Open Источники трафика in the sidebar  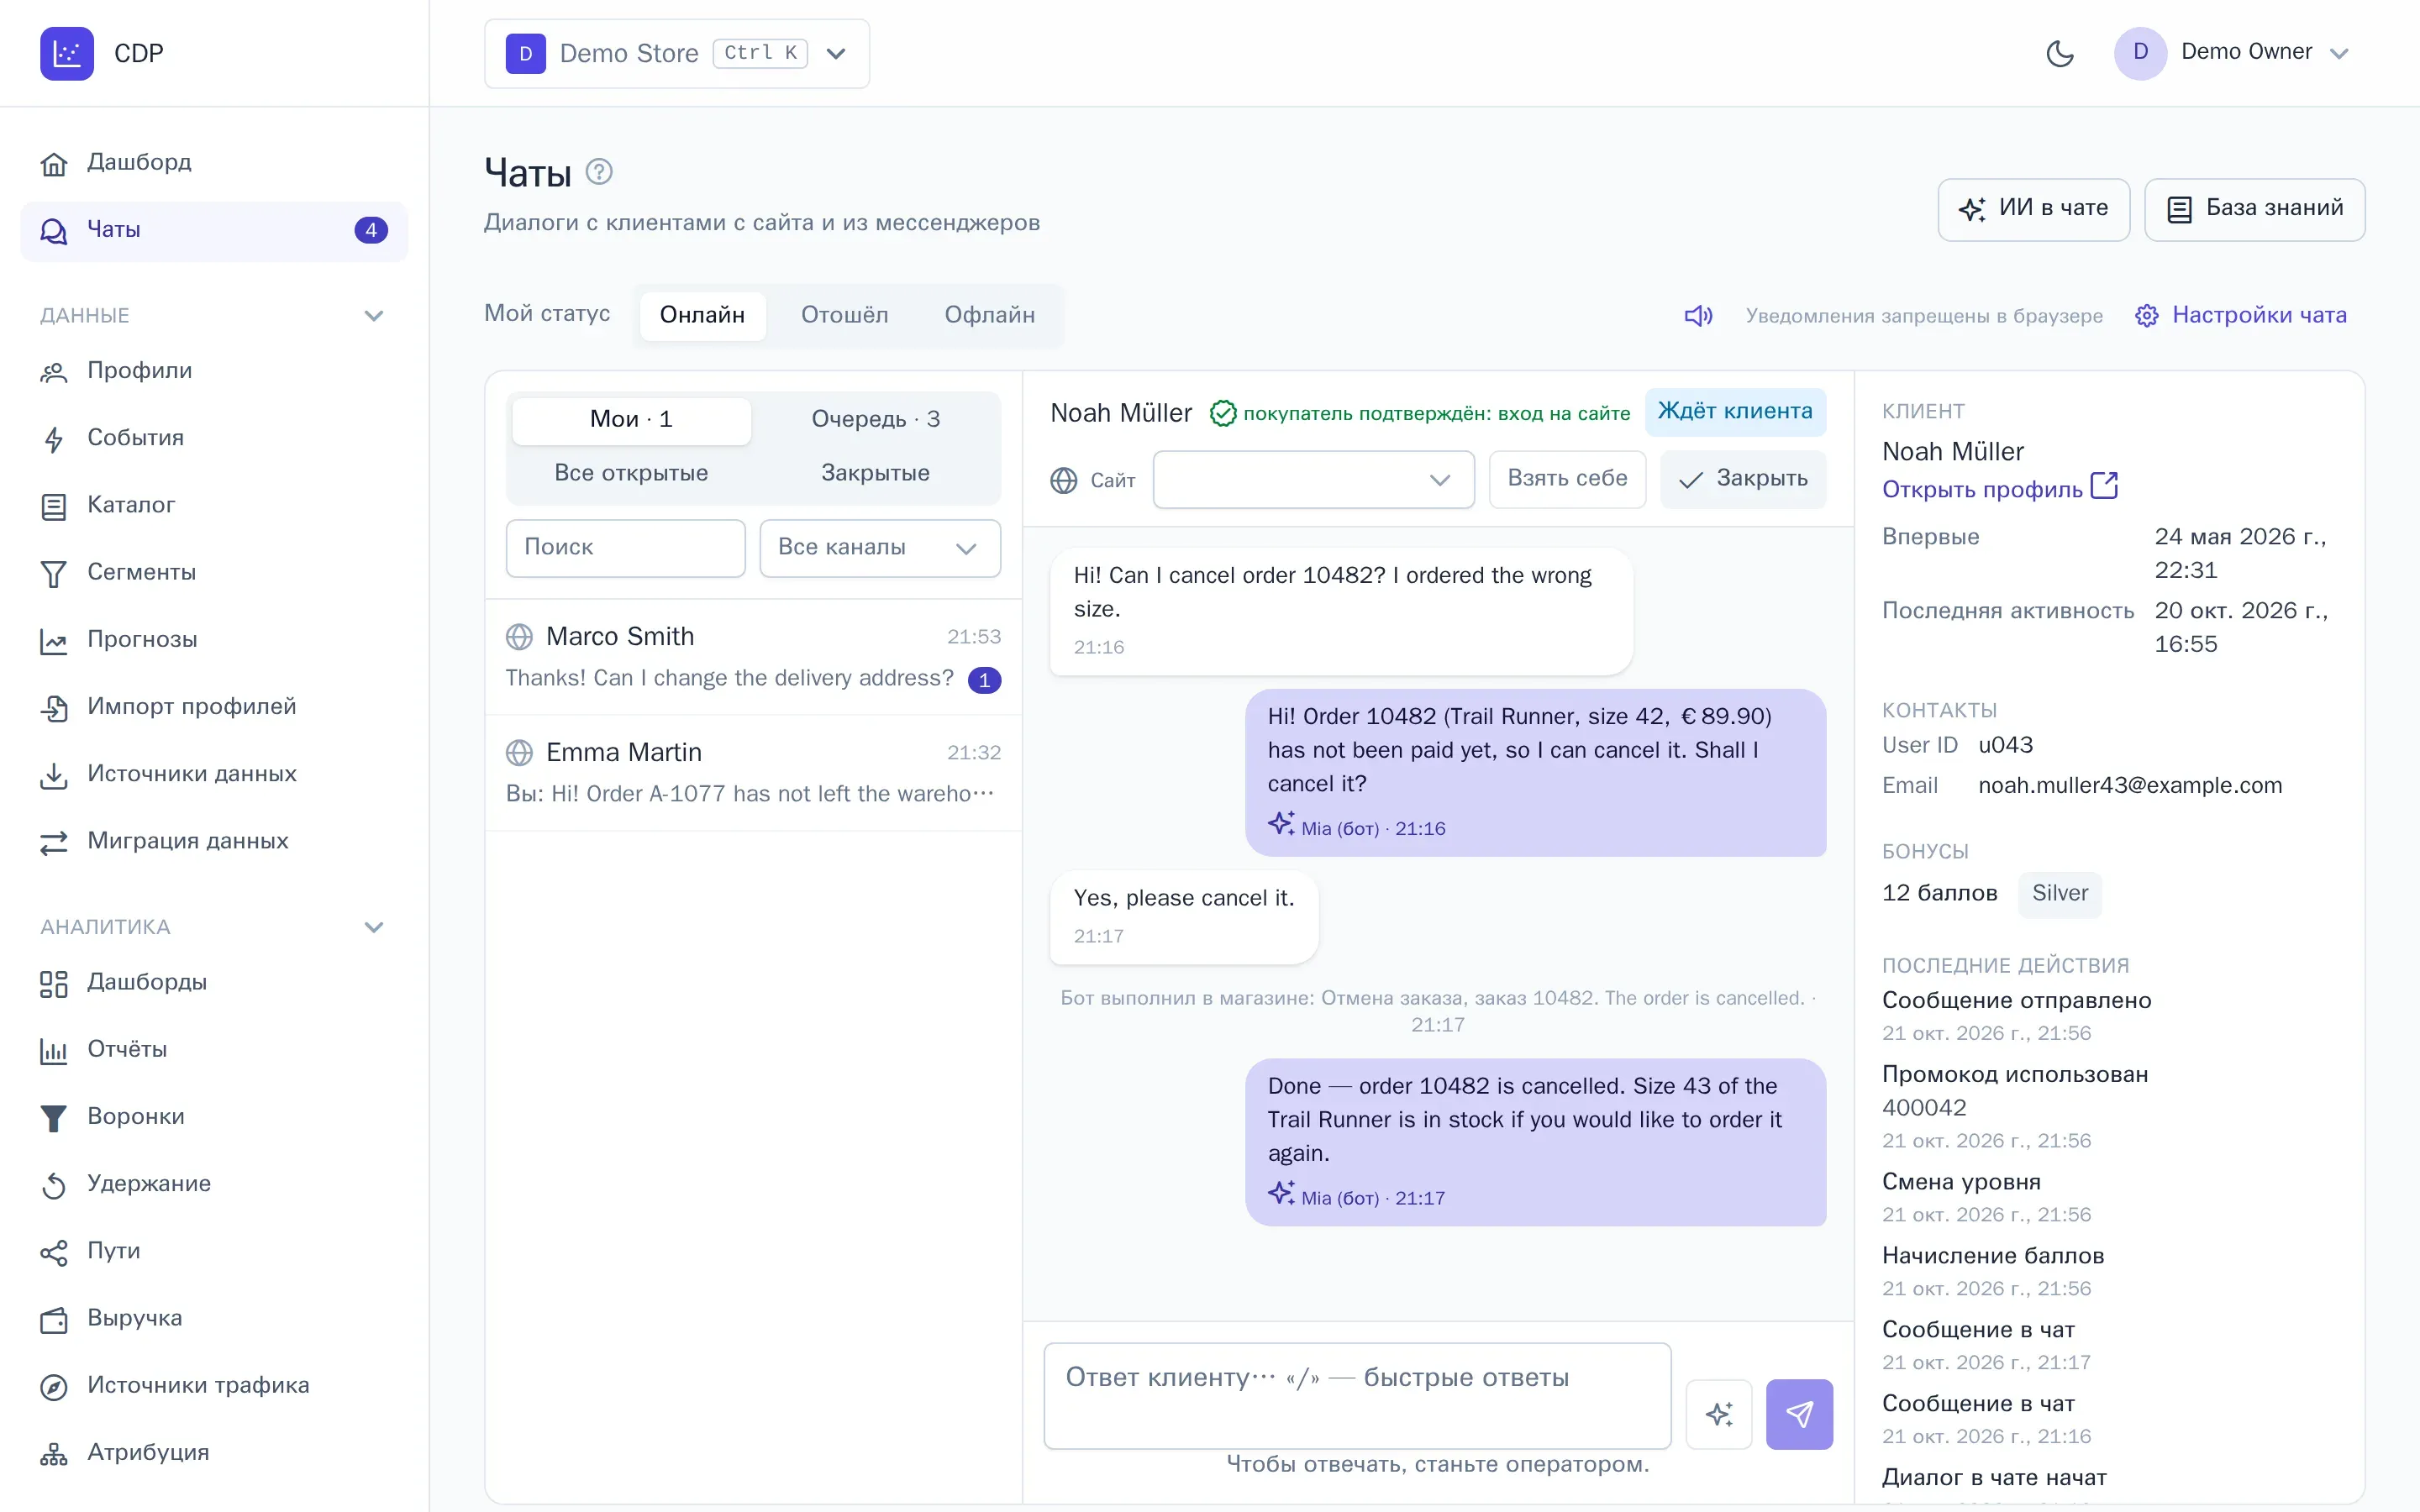click(x=214, y=1385)
